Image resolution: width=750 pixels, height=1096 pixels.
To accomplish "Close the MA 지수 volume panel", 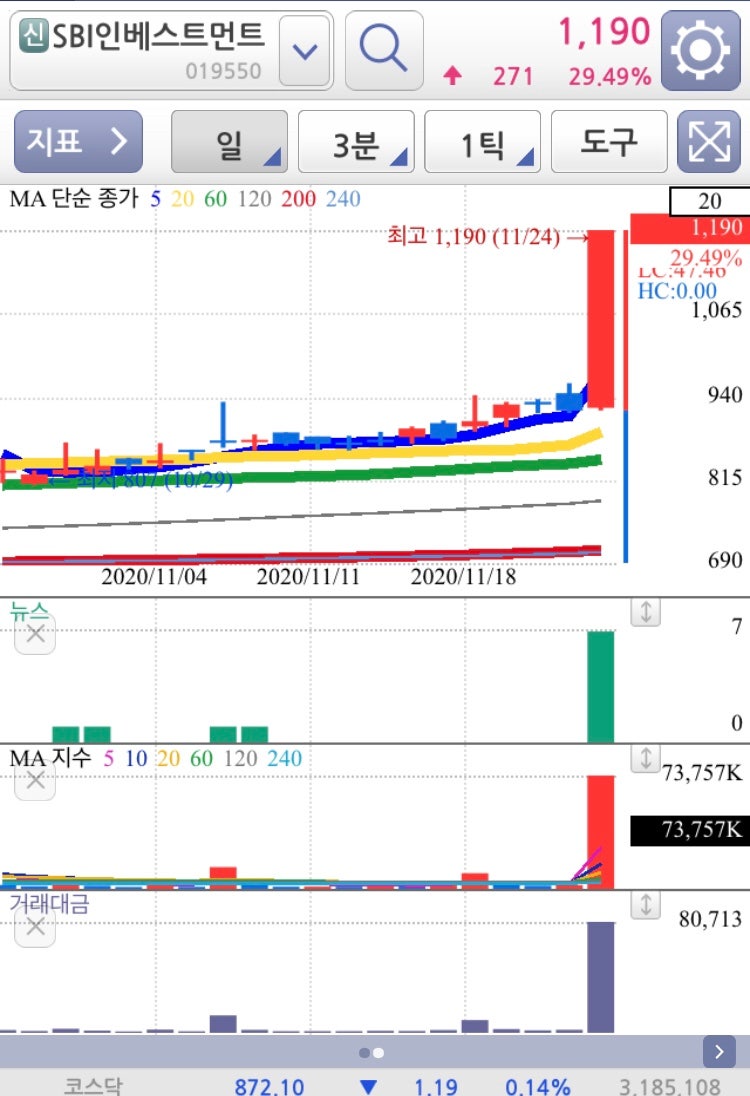I will pos(35,780).
